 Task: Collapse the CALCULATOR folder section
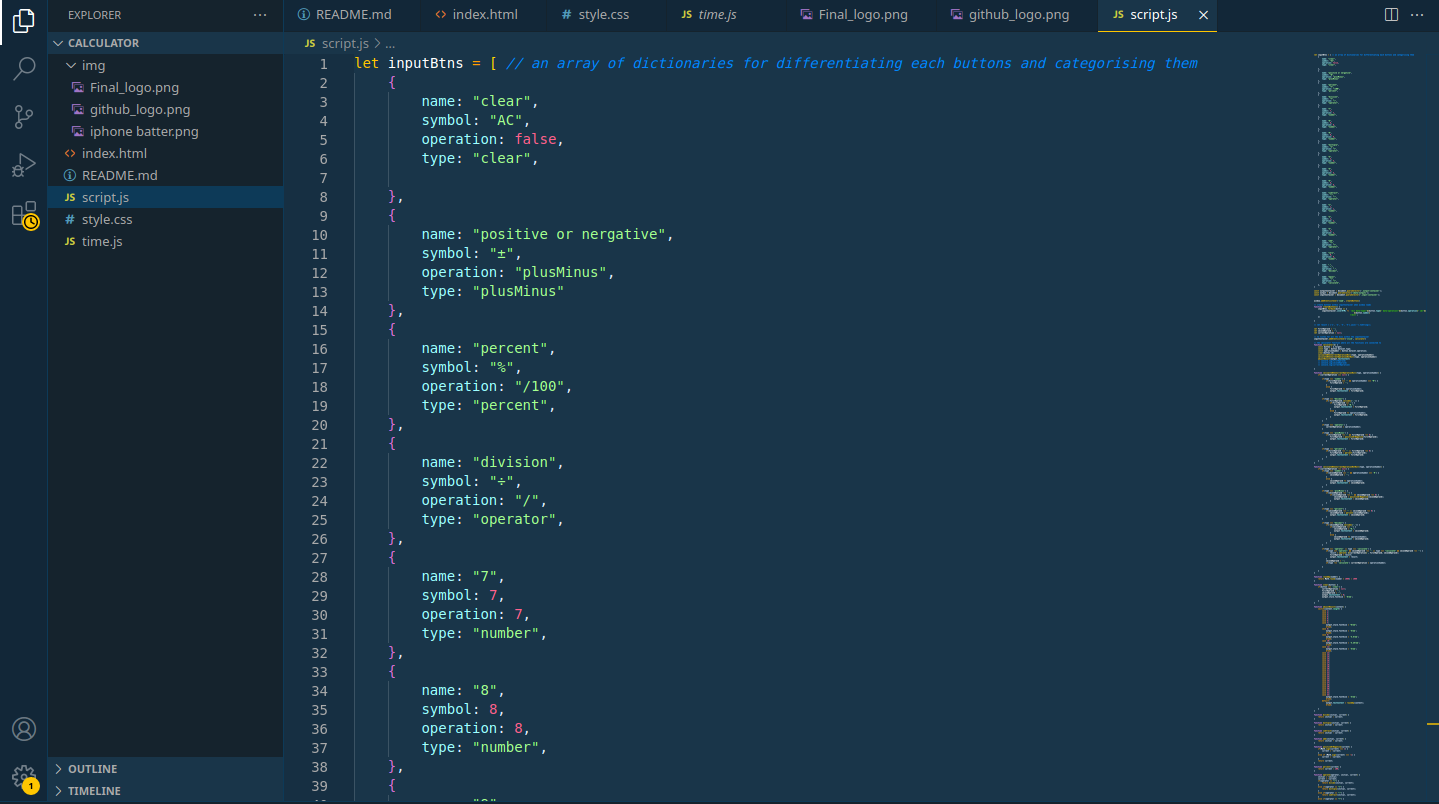point(165,43)
